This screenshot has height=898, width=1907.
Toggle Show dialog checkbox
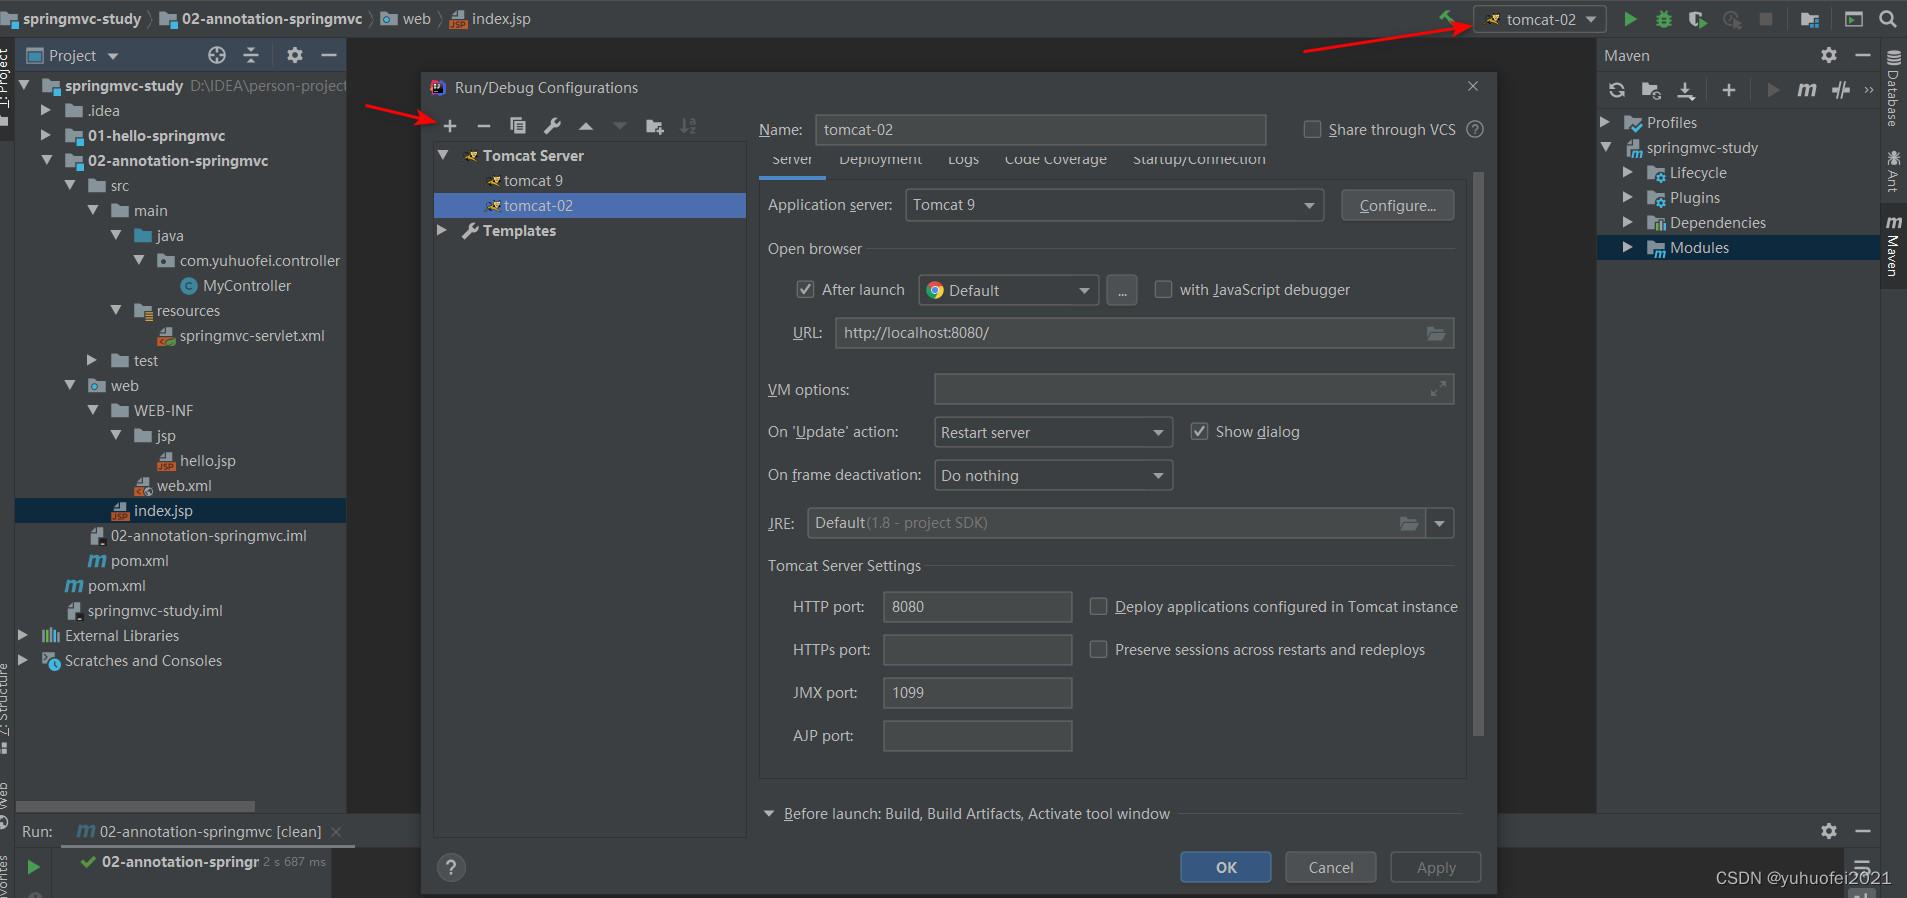coord(1199,431)
